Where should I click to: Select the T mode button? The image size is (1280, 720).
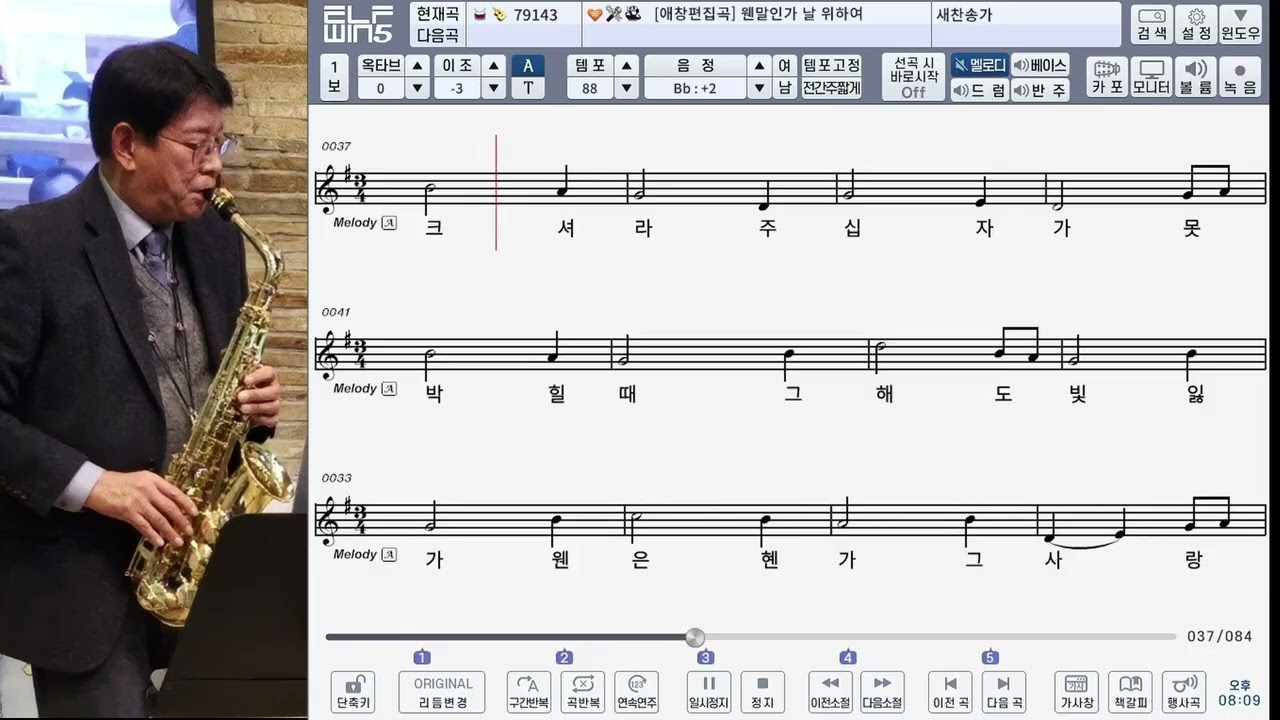click(528, 88)
